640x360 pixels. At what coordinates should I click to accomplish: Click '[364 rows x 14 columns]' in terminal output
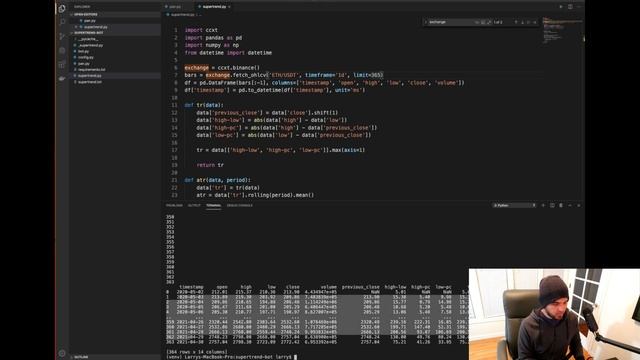197,352
